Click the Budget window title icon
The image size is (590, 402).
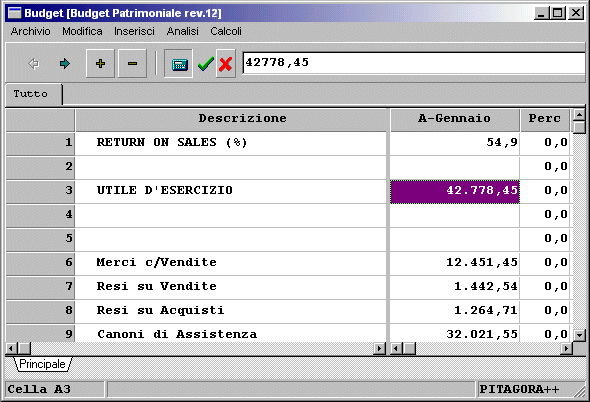click(x=15, y=13)
